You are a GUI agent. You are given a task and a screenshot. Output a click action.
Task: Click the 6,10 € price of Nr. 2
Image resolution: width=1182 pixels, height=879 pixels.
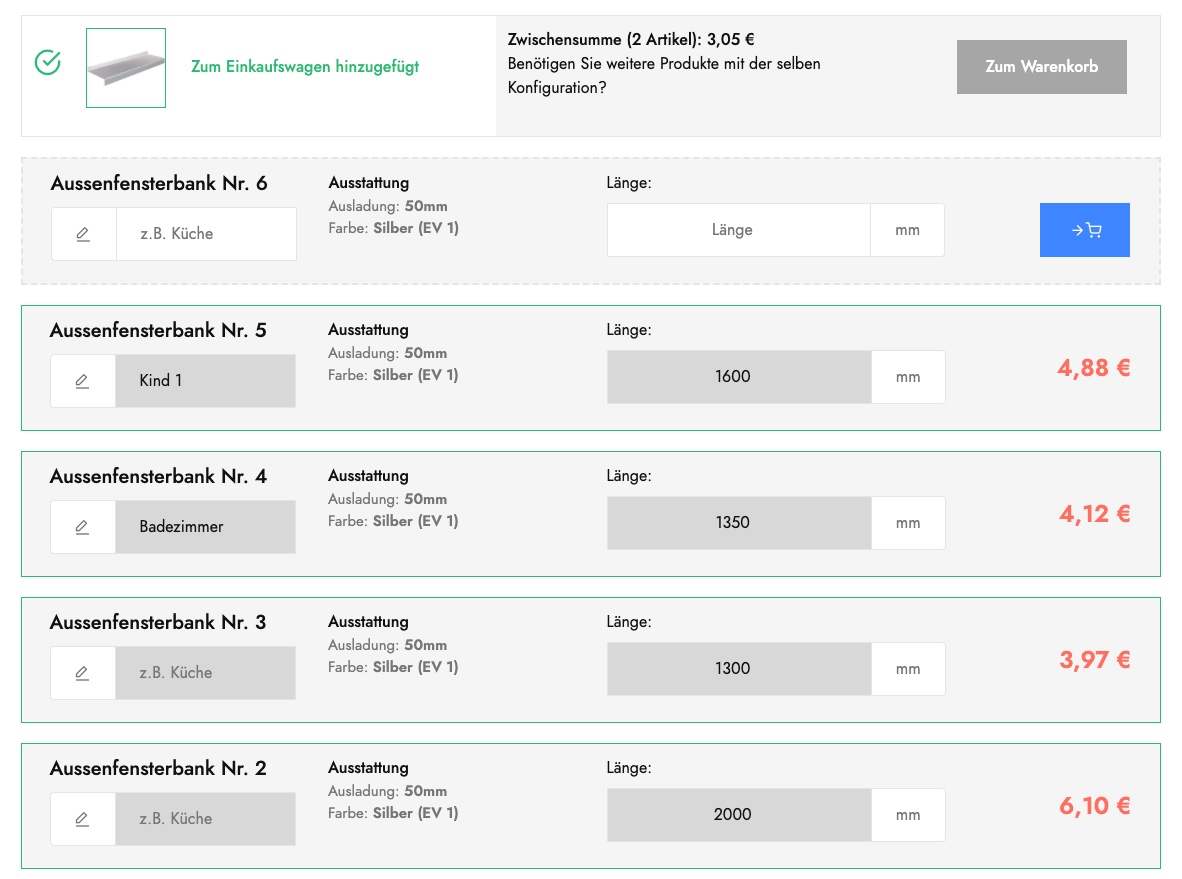click(1095, 806)
